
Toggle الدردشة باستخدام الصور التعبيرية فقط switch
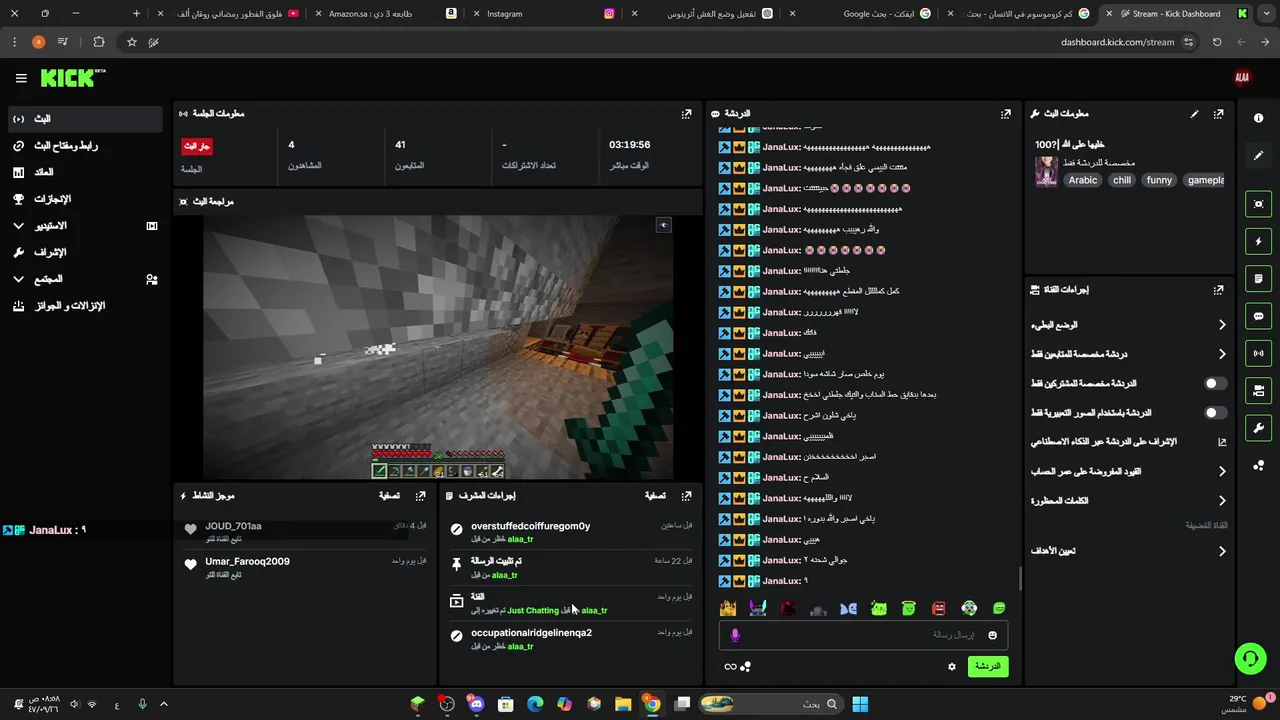(x=1215, y=412)
